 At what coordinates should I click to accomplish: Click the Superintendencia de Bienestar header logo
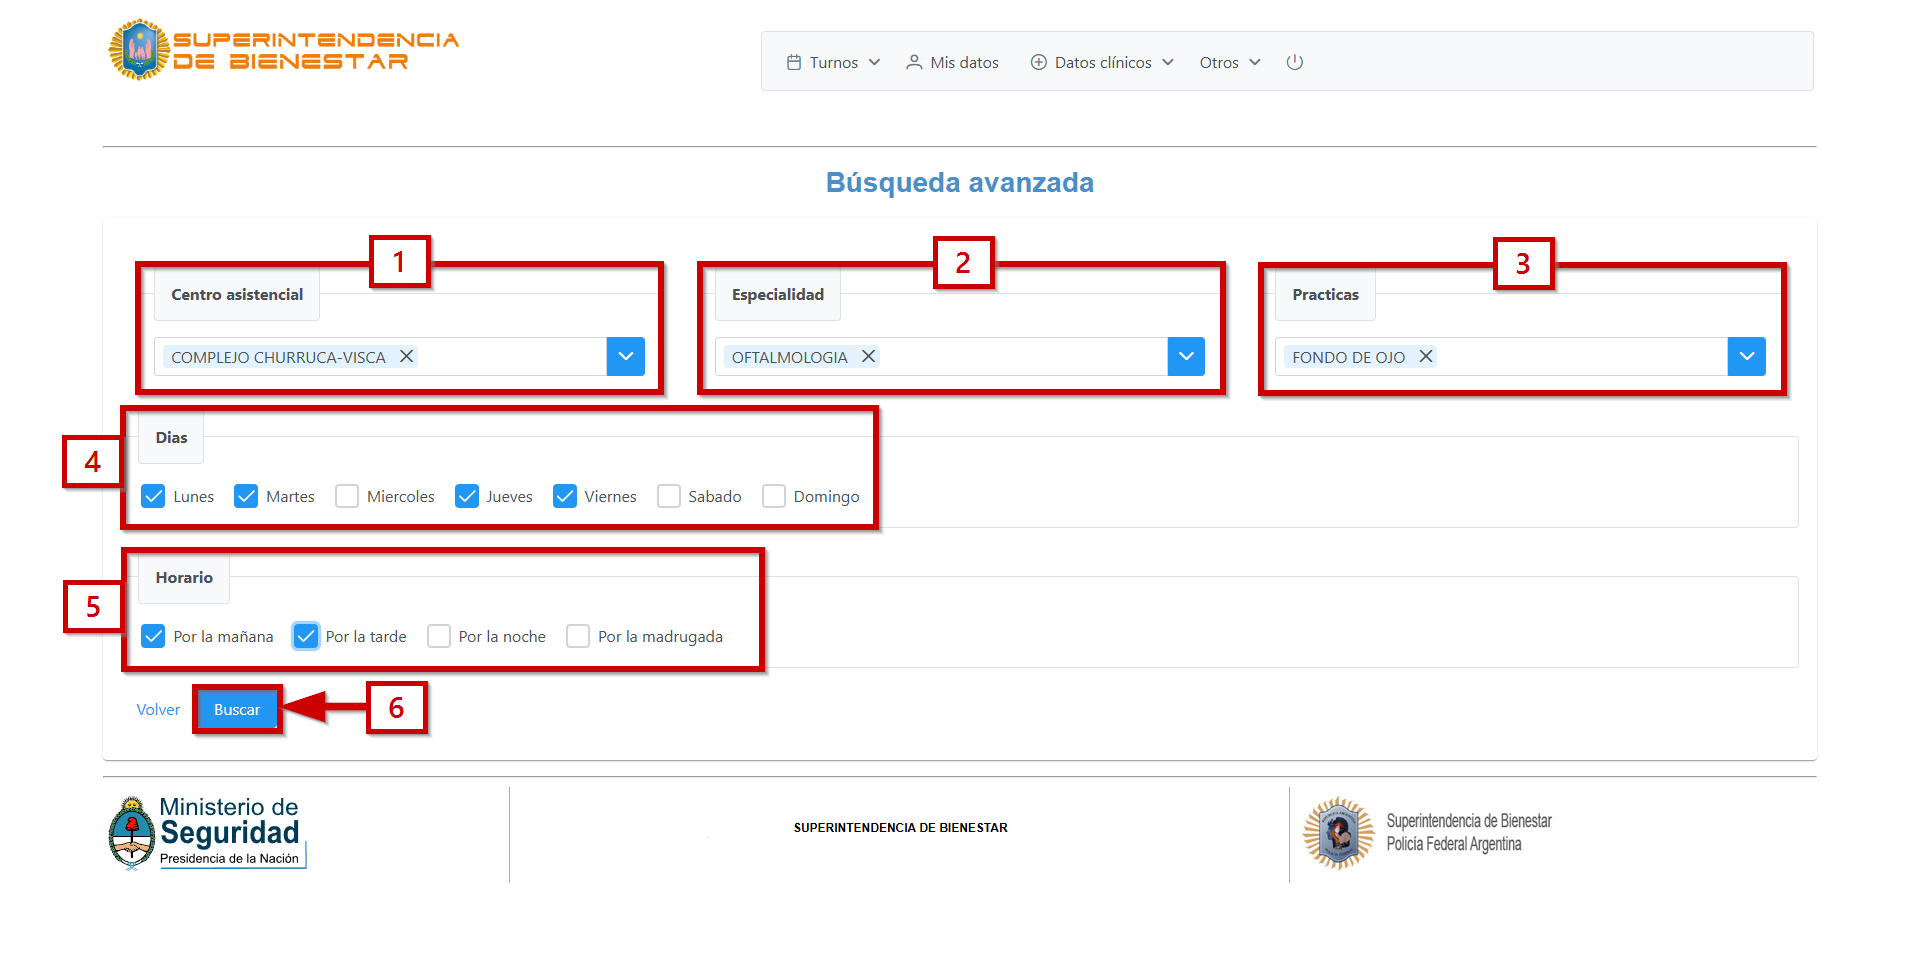(x=283, y=50)
